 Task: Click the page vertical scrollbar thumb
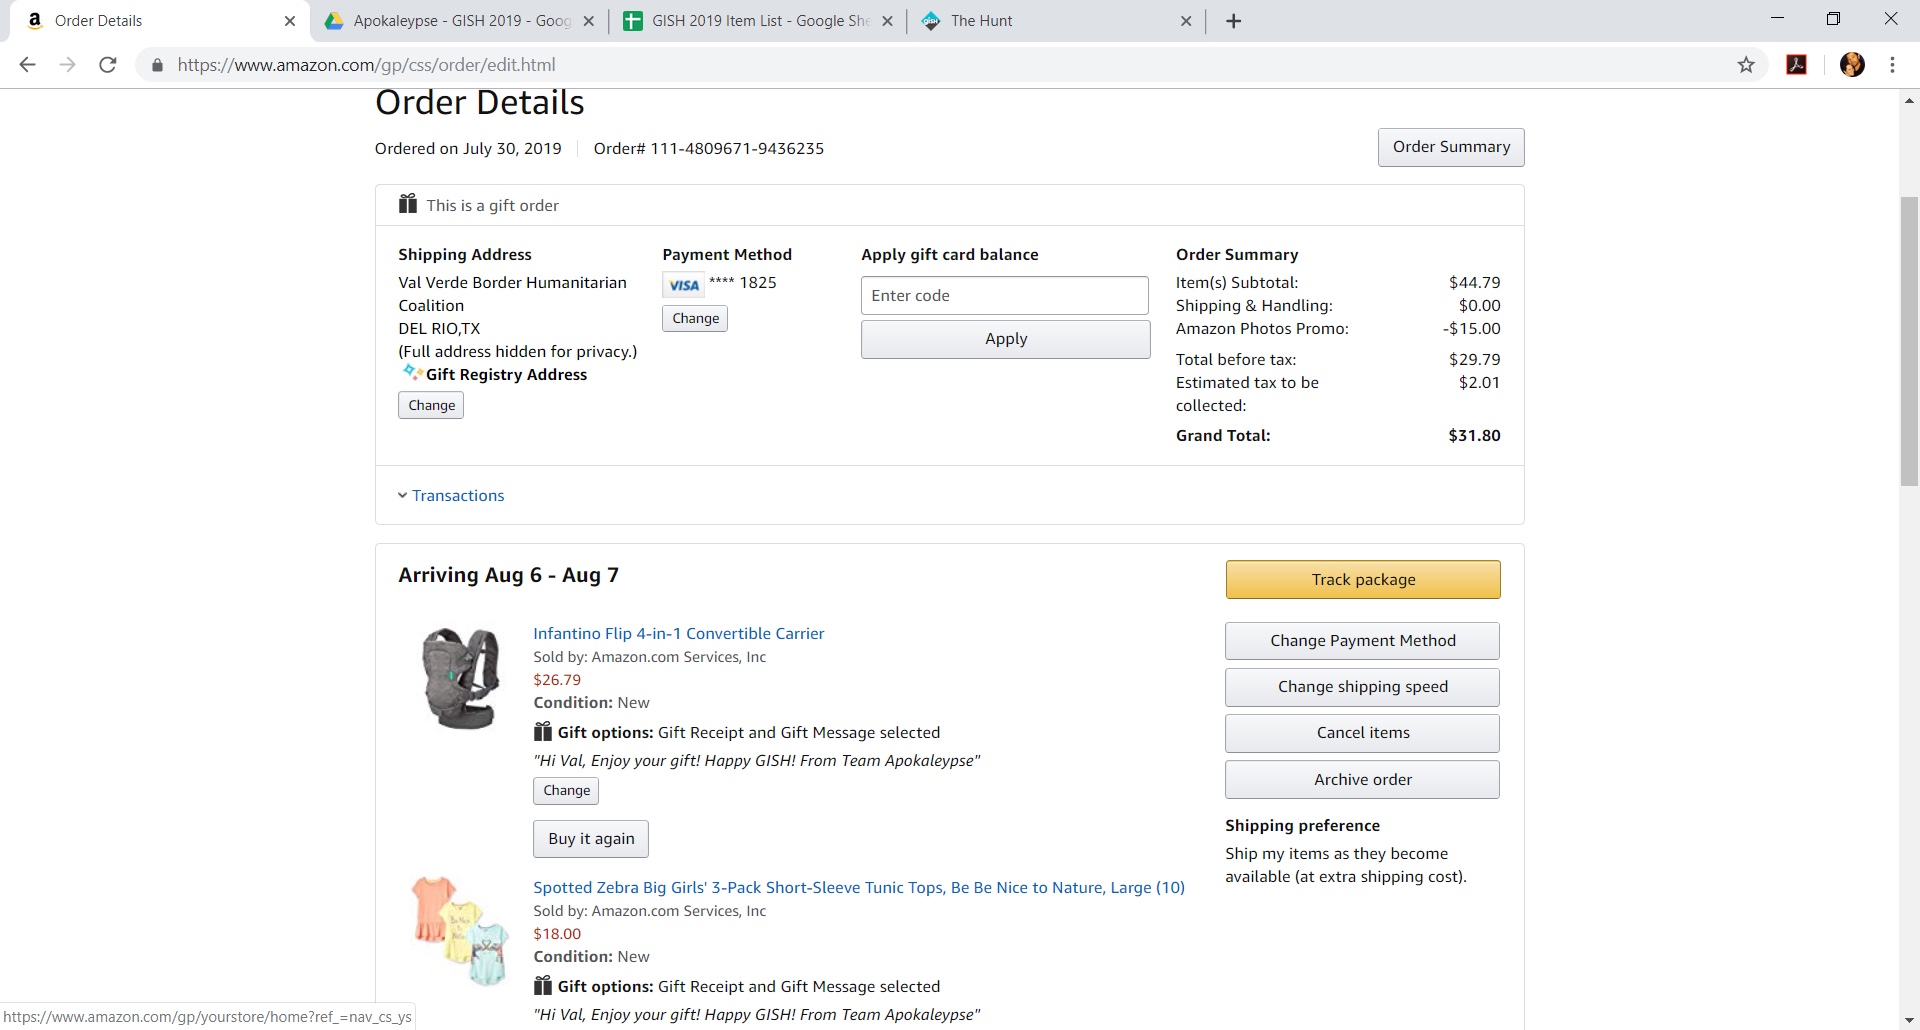pyautogui.click(x=1909, y=340)
